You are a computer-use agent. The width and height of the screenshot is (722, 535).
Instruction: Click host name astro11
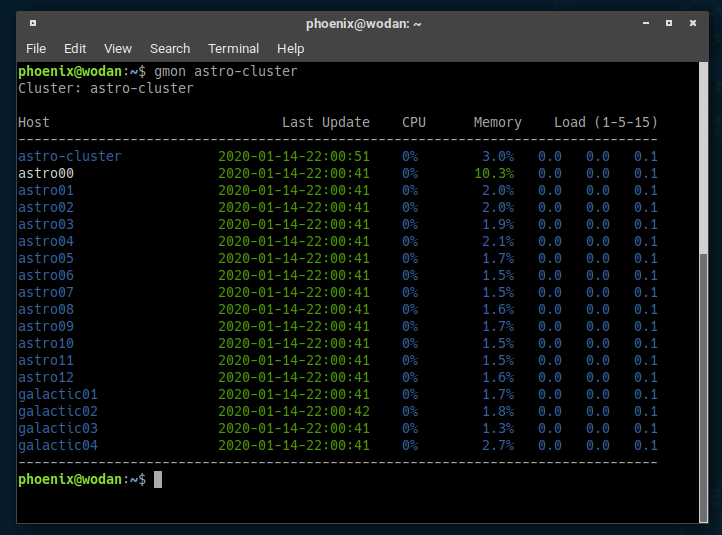46,361
